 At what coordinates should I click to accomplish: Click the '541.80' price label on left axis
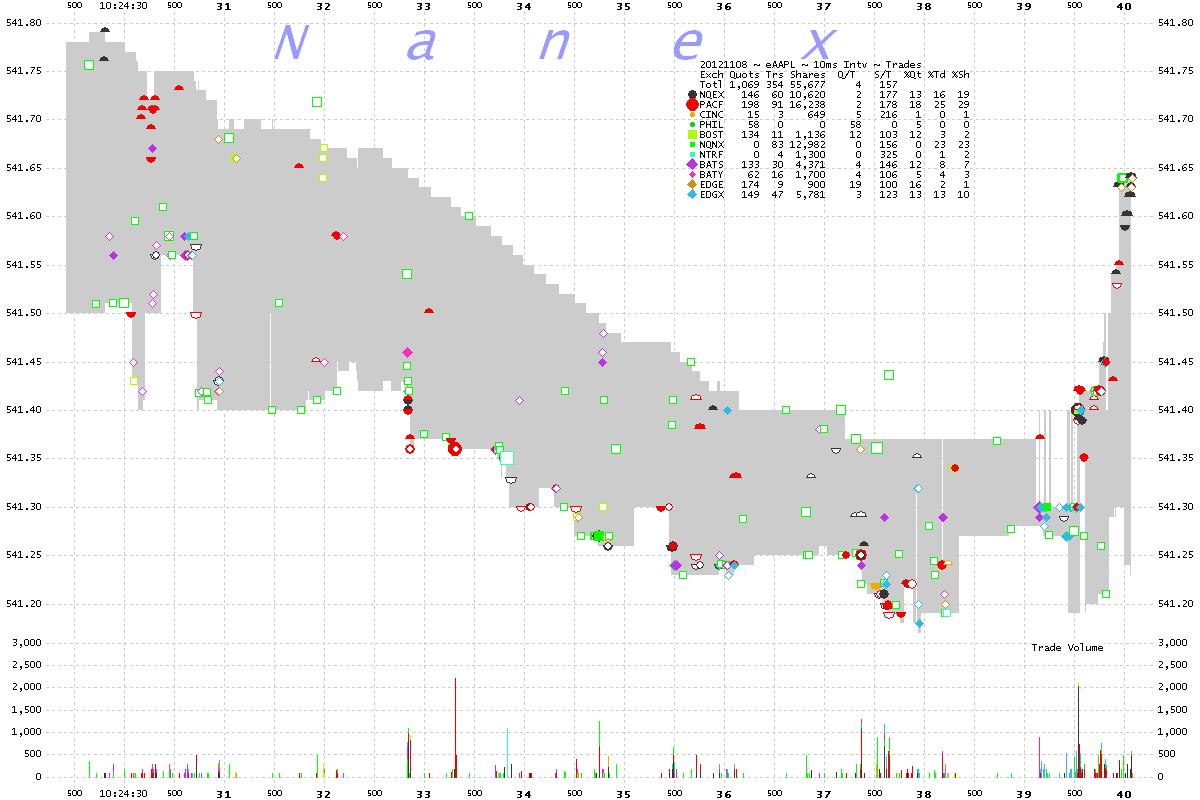(24, 22)
